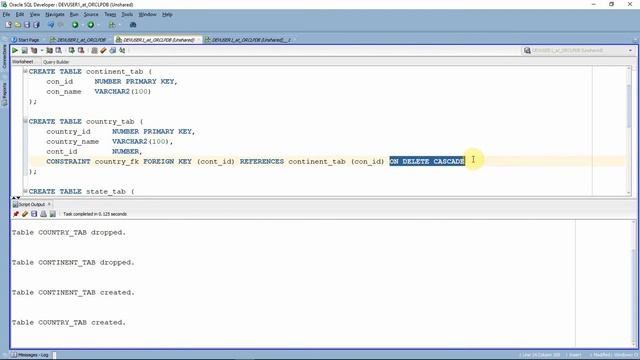Click the Open folder icon in main toolbar
The width and height of the screenshot is (640, 360).
(x=18, y=25)
